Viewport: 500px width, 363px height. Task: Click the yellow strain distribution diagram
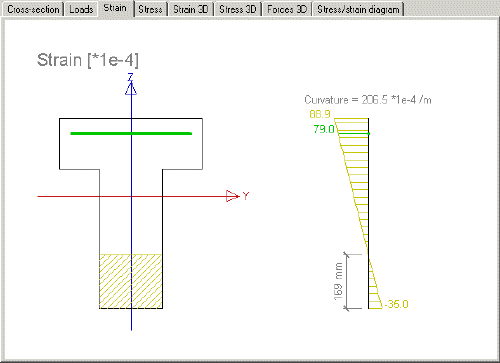click(358, 213)
